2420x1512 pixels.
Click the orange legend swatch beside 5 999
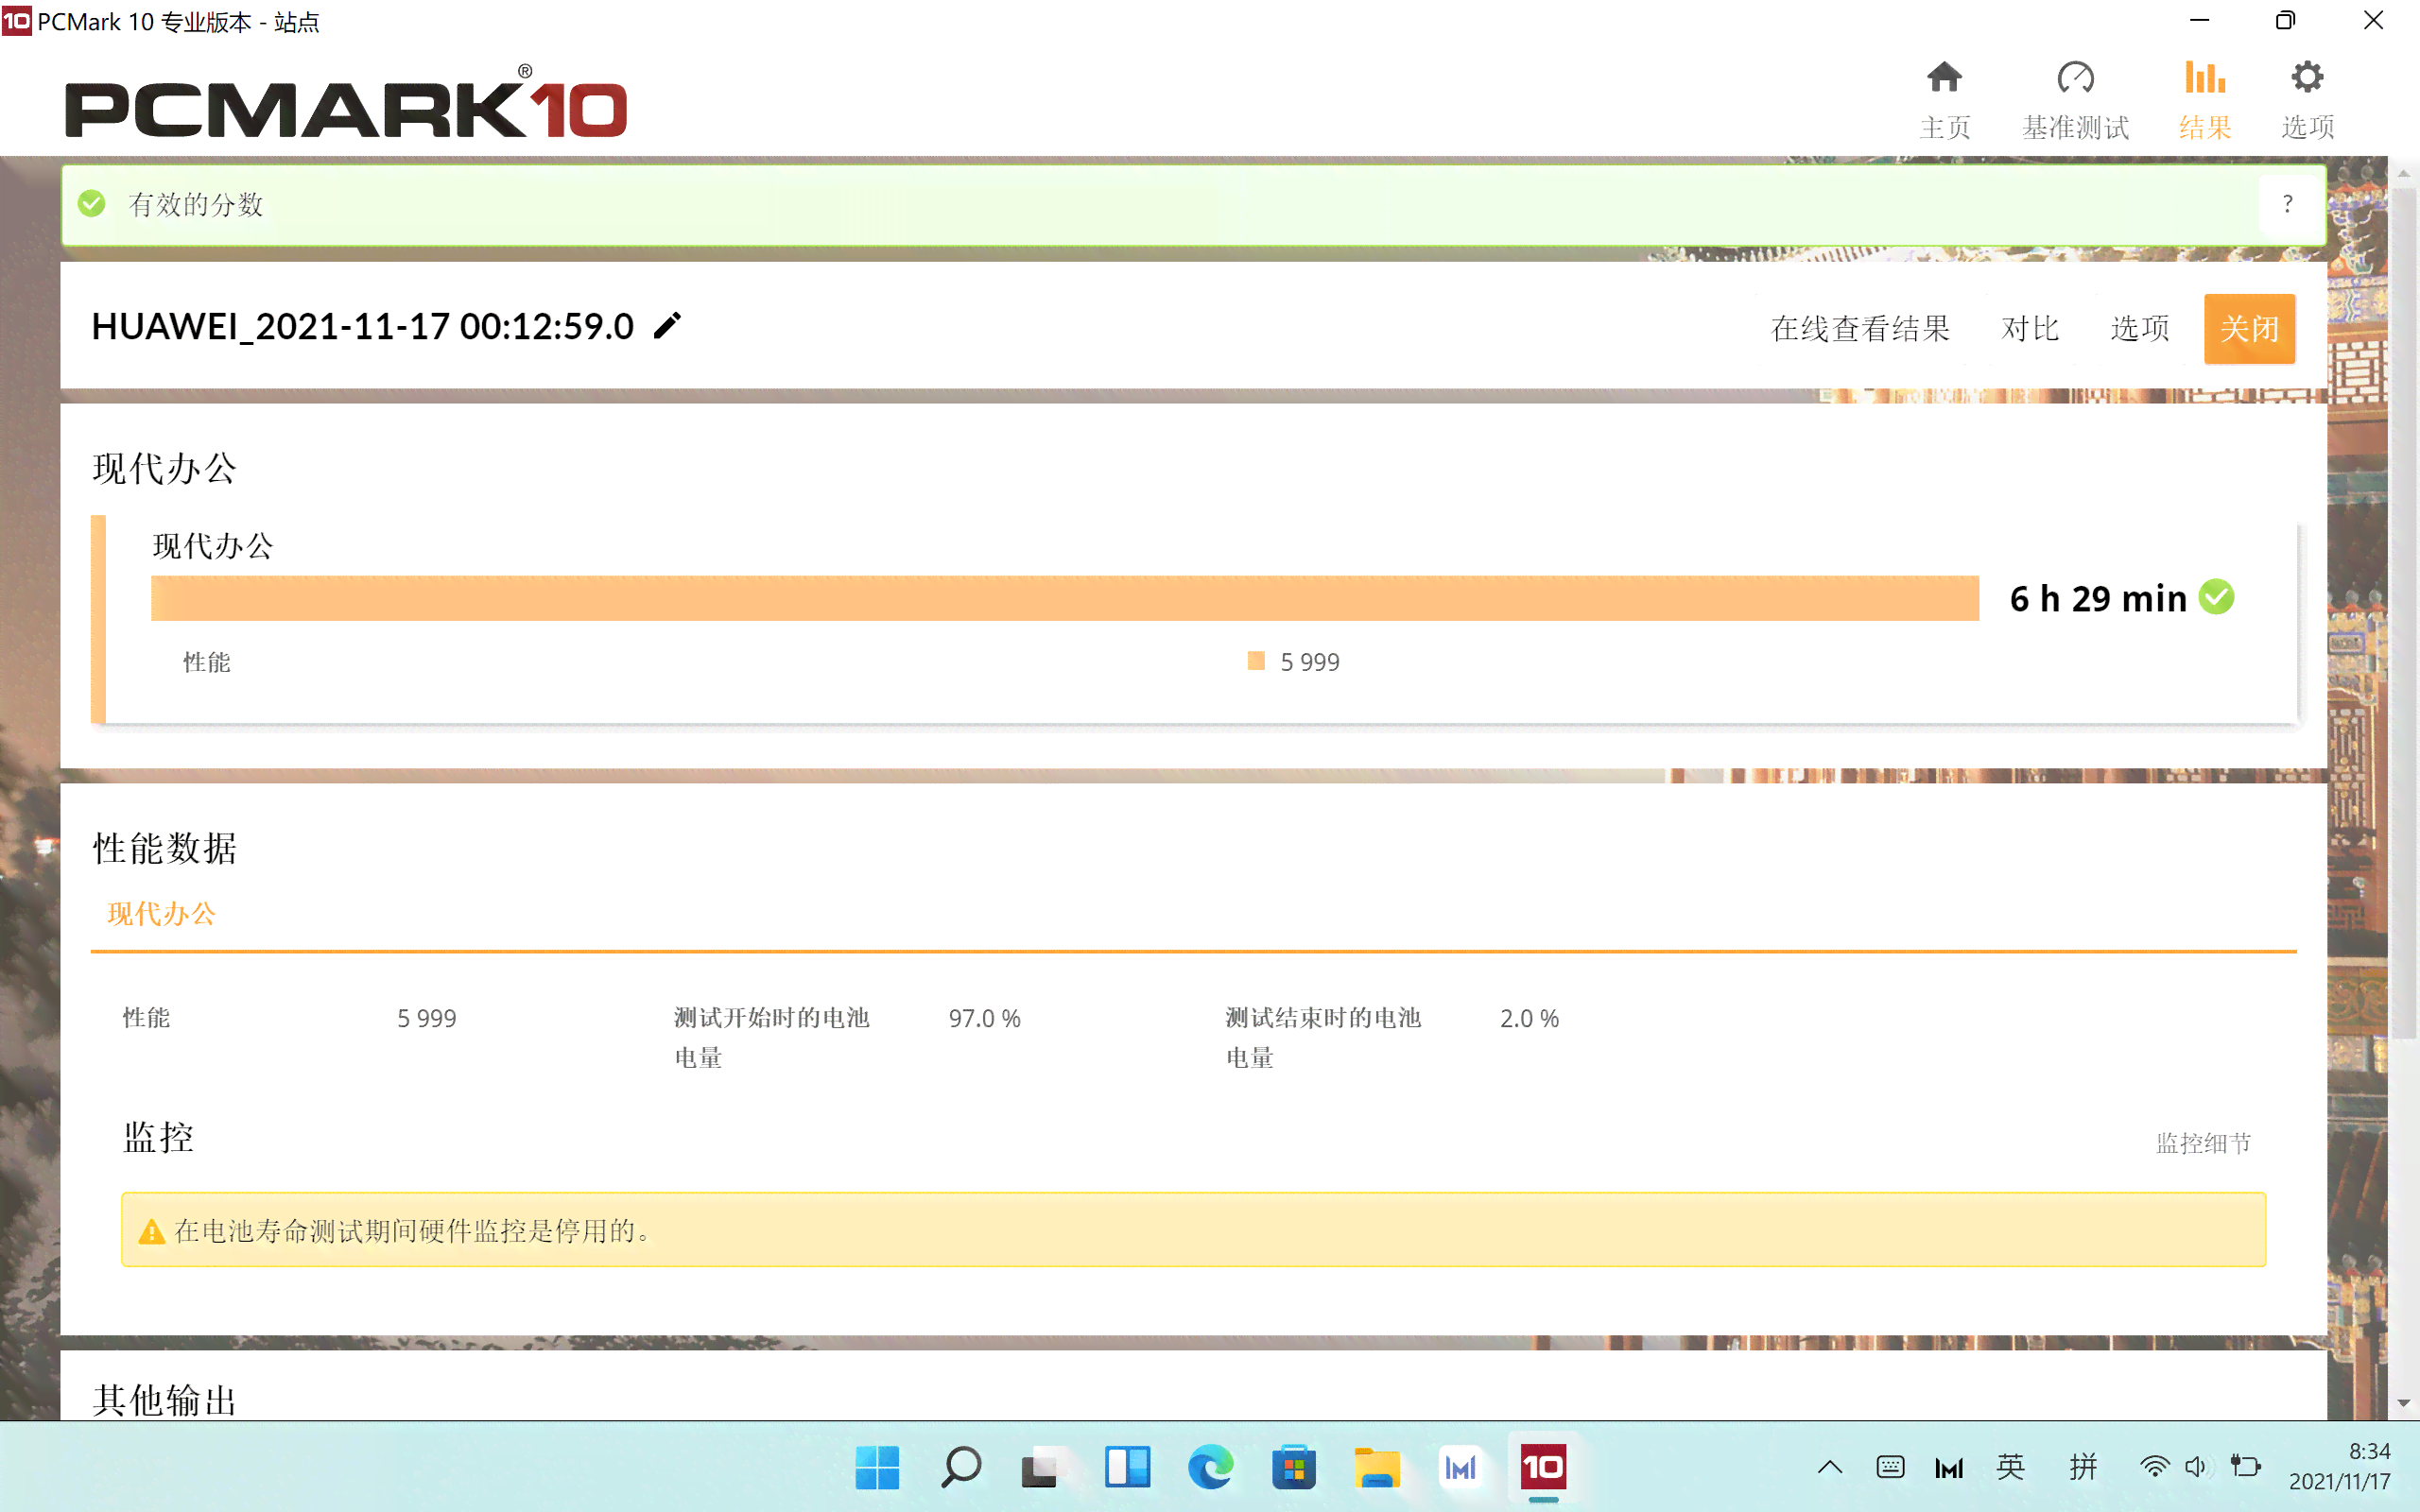1256,660
